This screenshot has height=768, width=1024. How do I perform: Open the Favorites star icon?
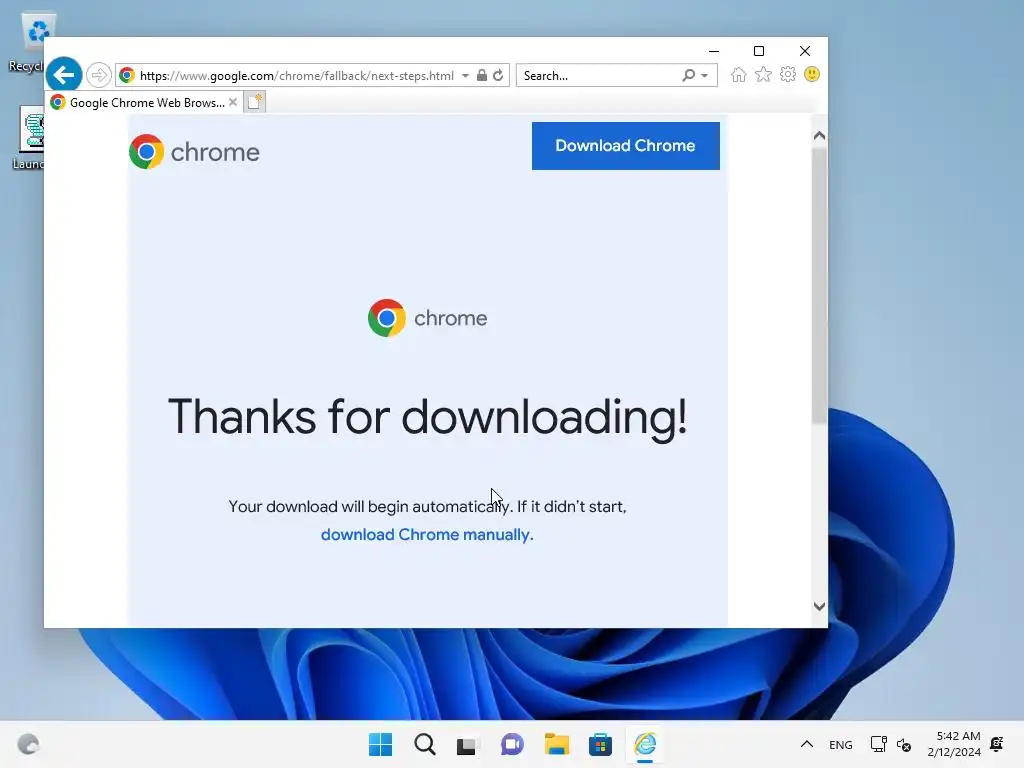point(763,74)
